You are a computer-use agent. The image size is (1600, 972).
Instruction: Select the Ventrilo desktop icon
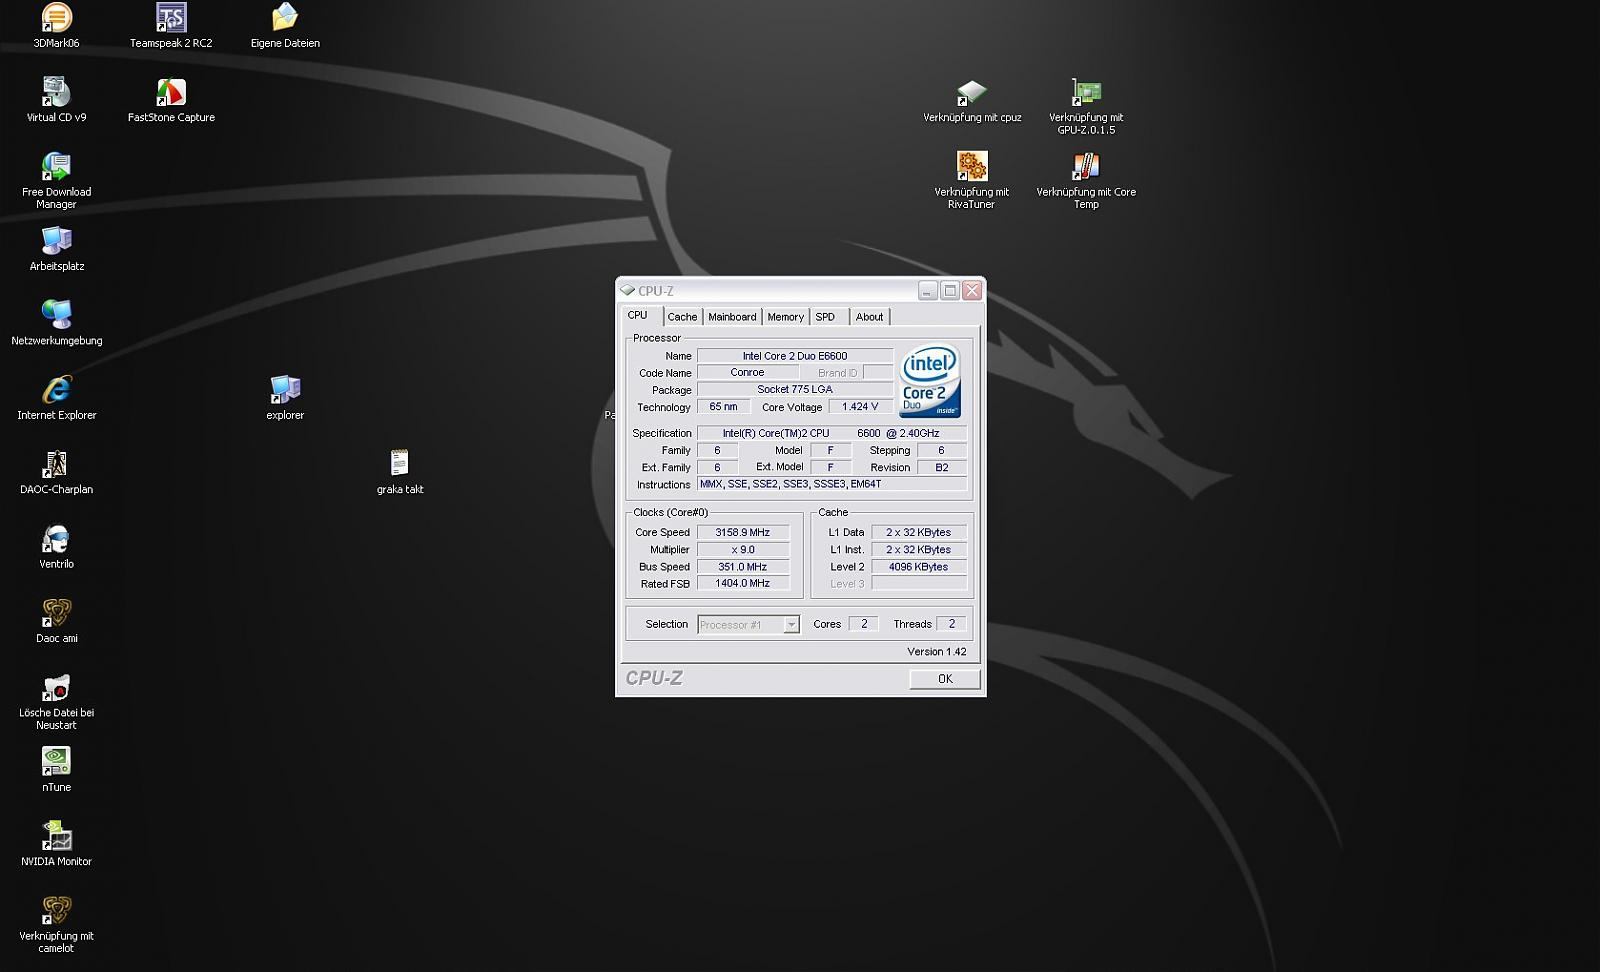pos(56,539)
